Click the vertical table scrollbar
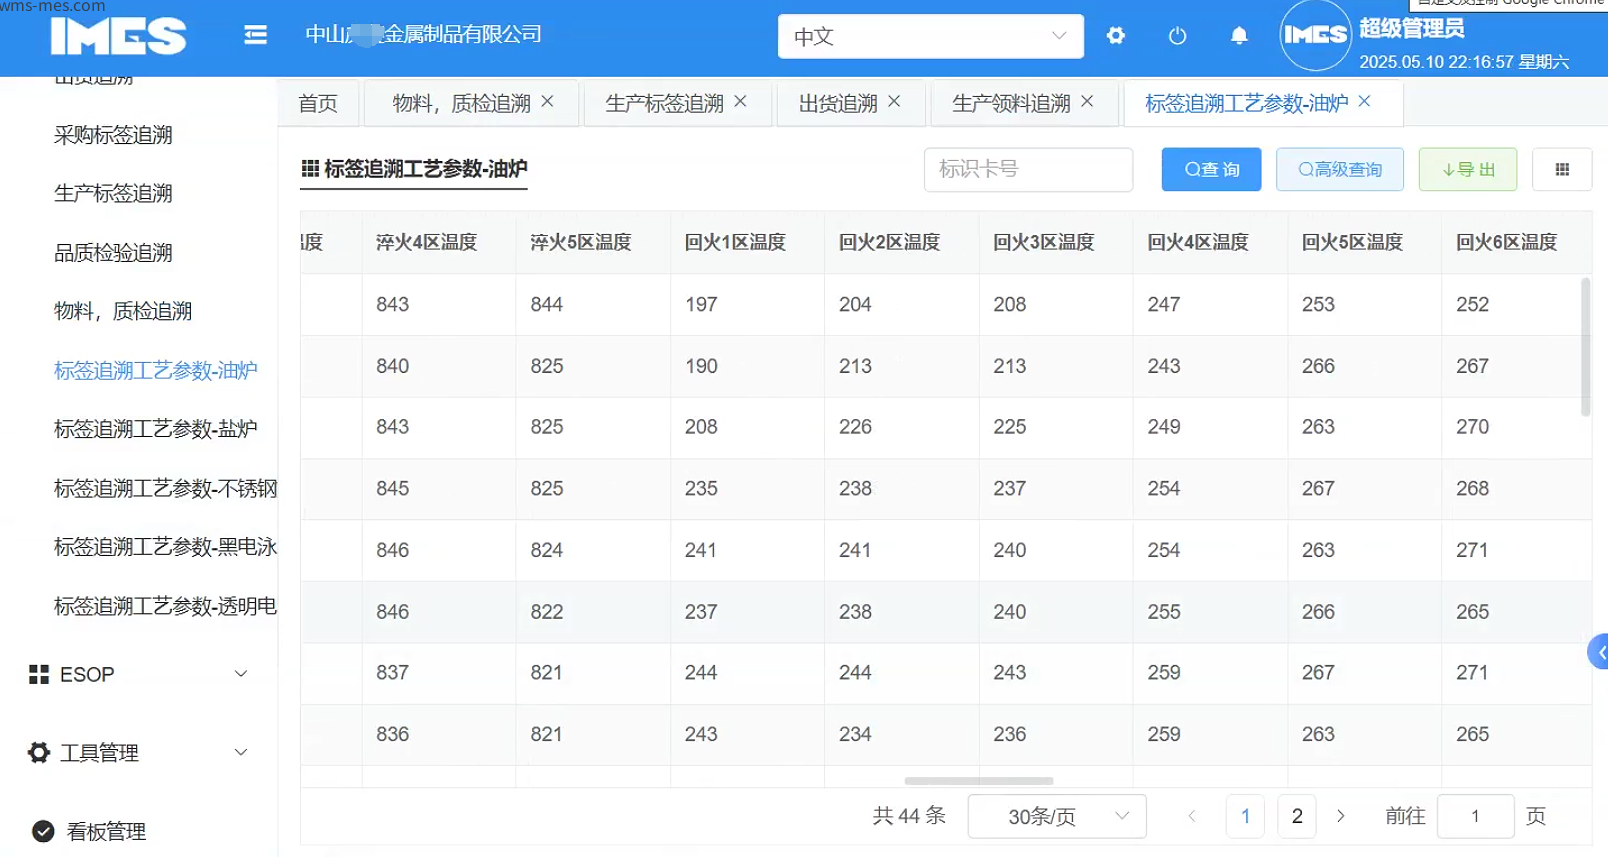This screenshot has width=1608, height=857. click(x=1586, y=347)
